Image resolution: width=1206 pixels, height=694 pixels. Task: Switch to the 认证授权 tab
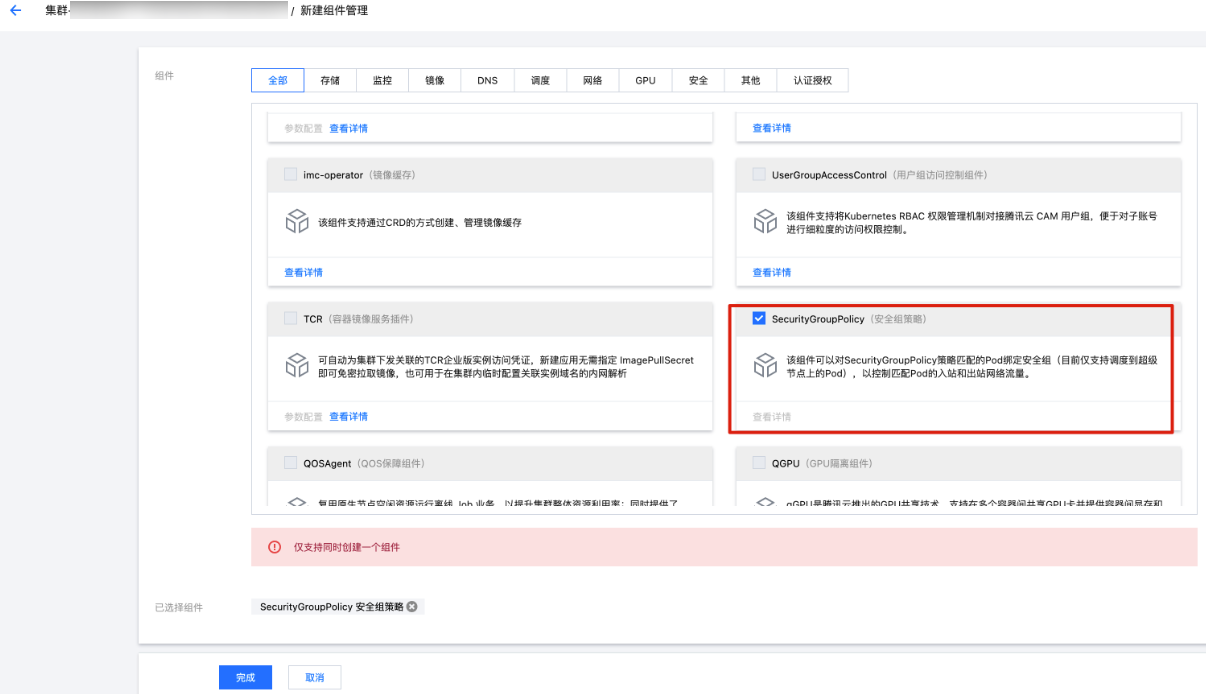813,81
